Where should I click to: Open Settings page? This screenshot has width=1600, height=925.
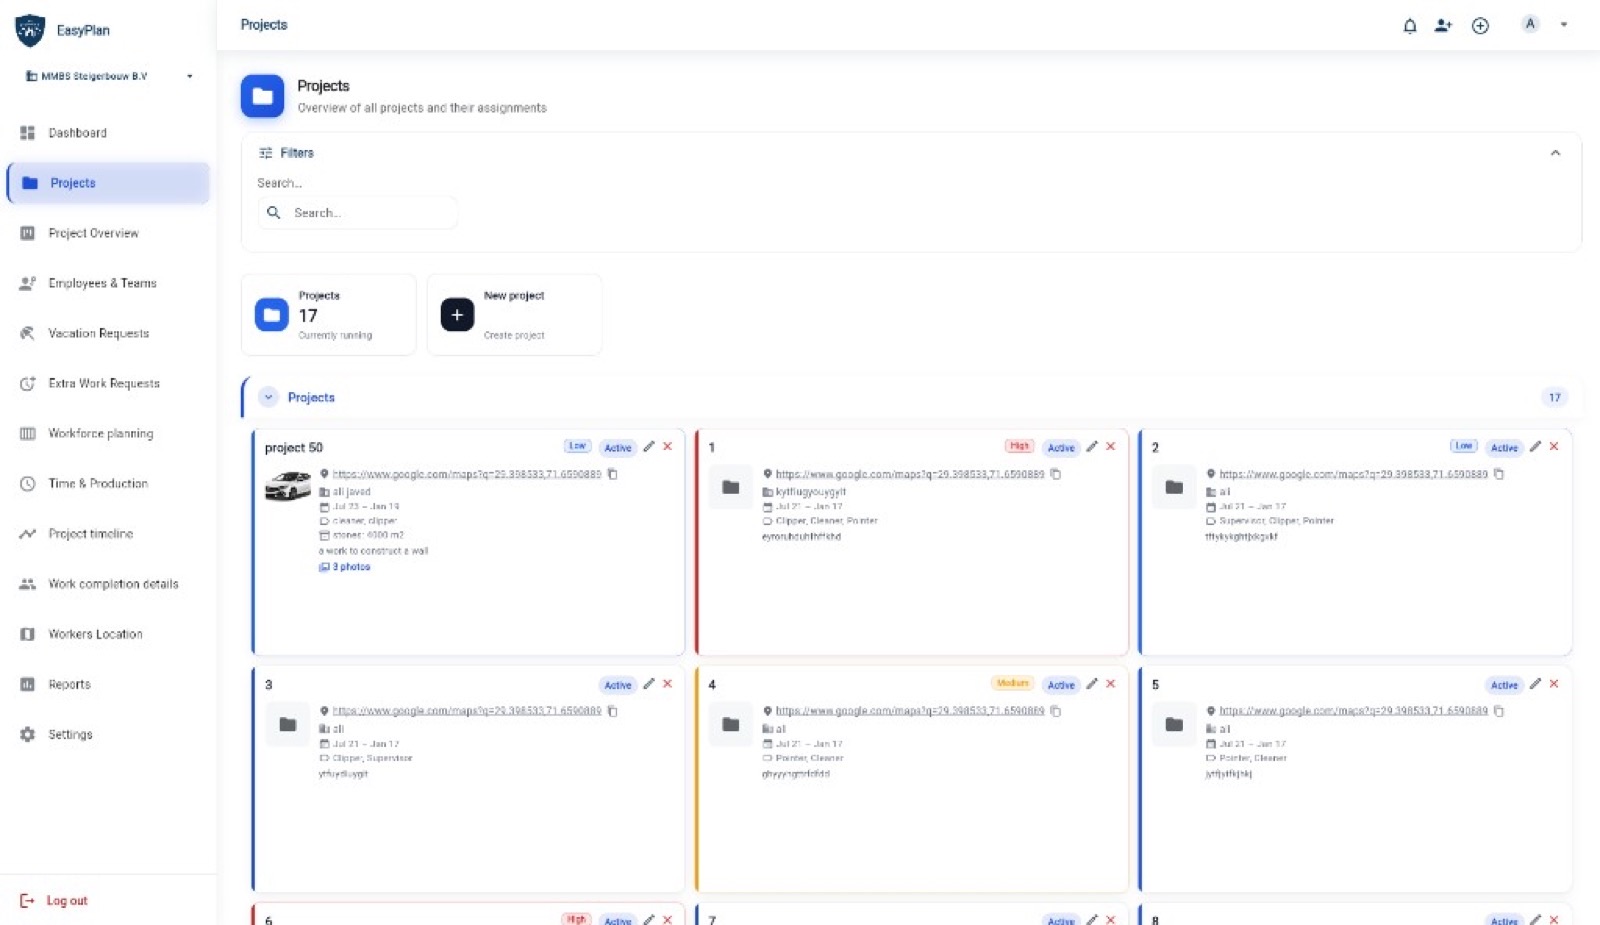point(108,734)
